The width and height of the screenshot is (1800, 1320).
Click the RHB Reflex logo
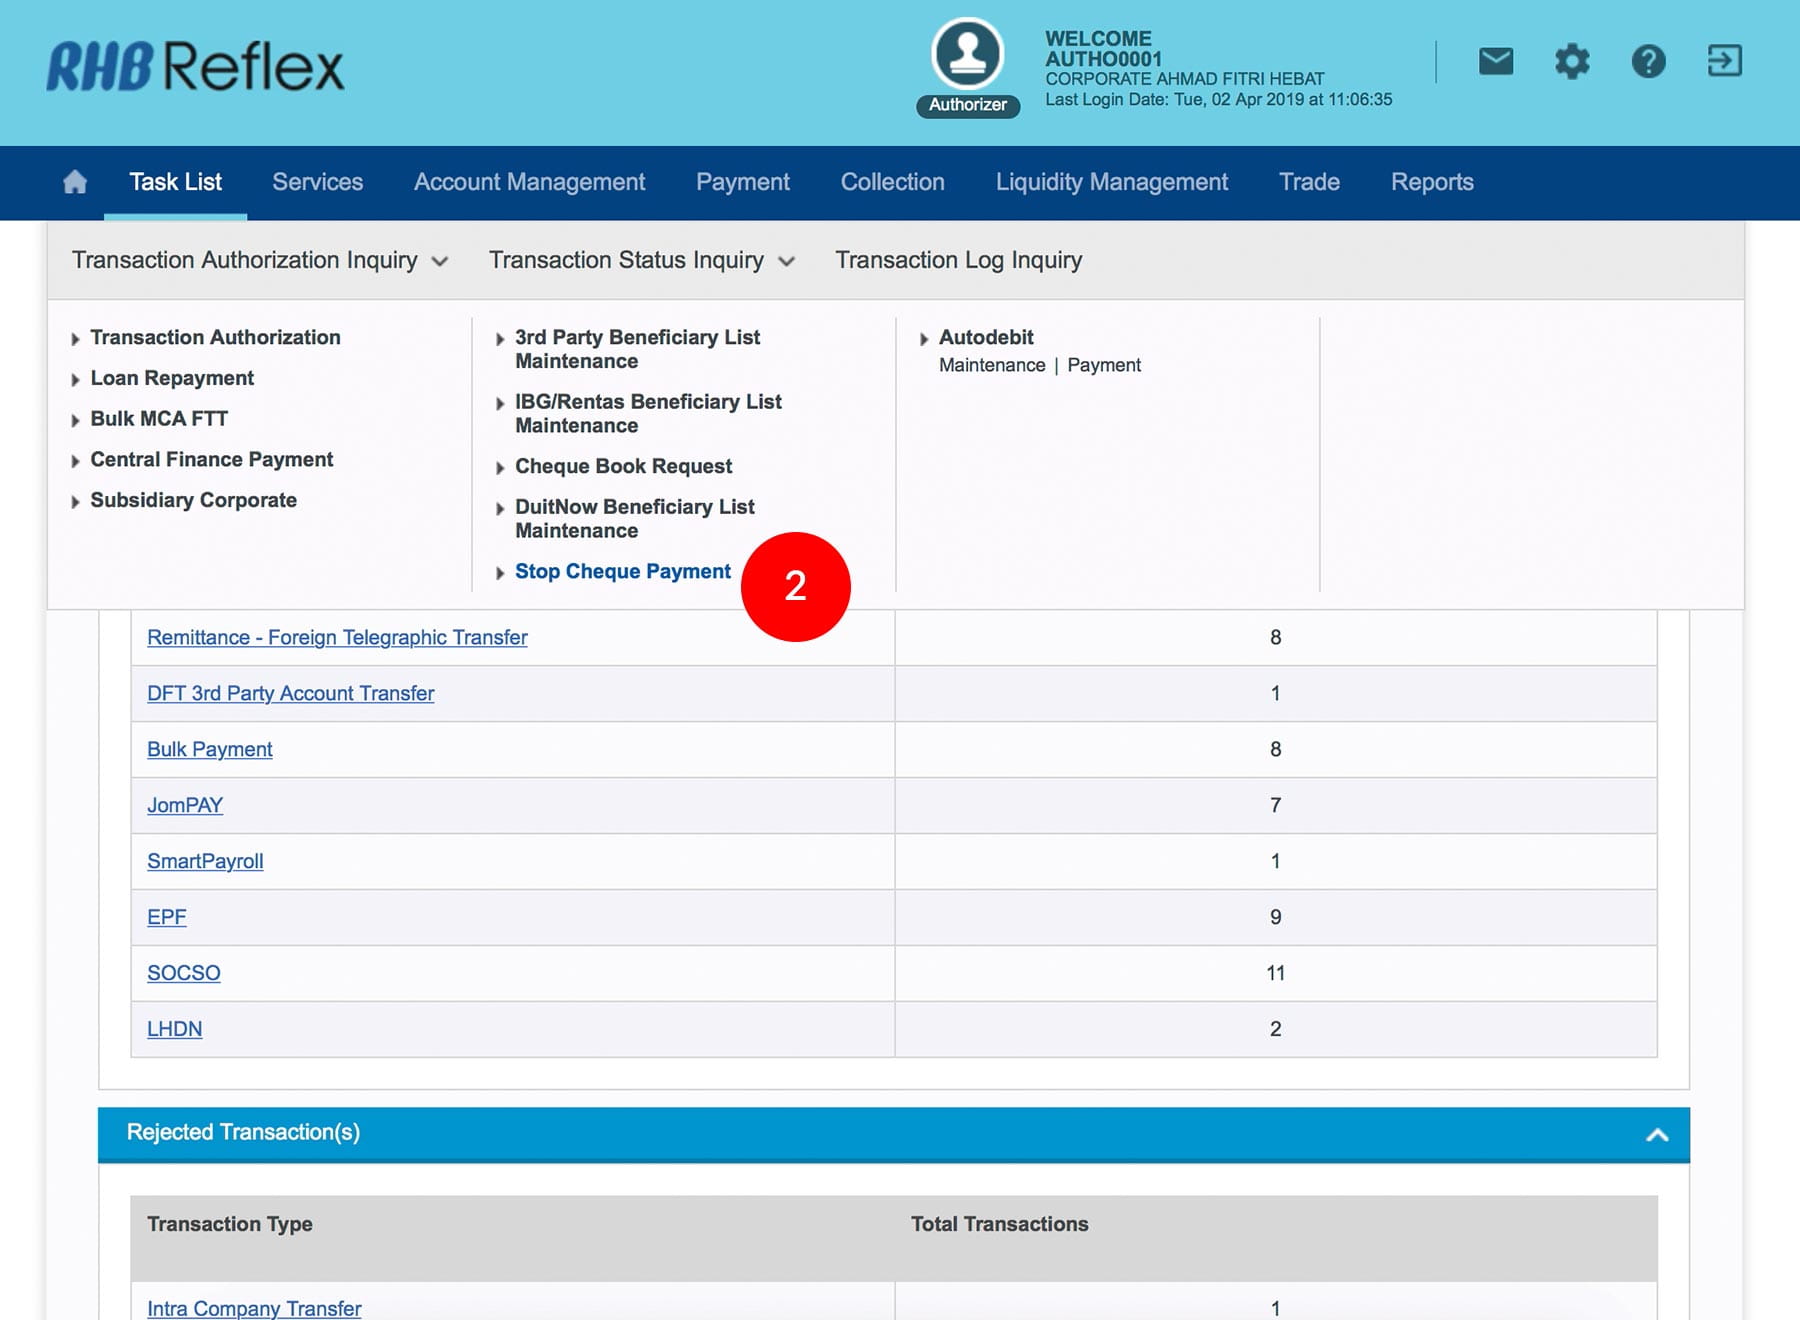click(x=195, y=66)
